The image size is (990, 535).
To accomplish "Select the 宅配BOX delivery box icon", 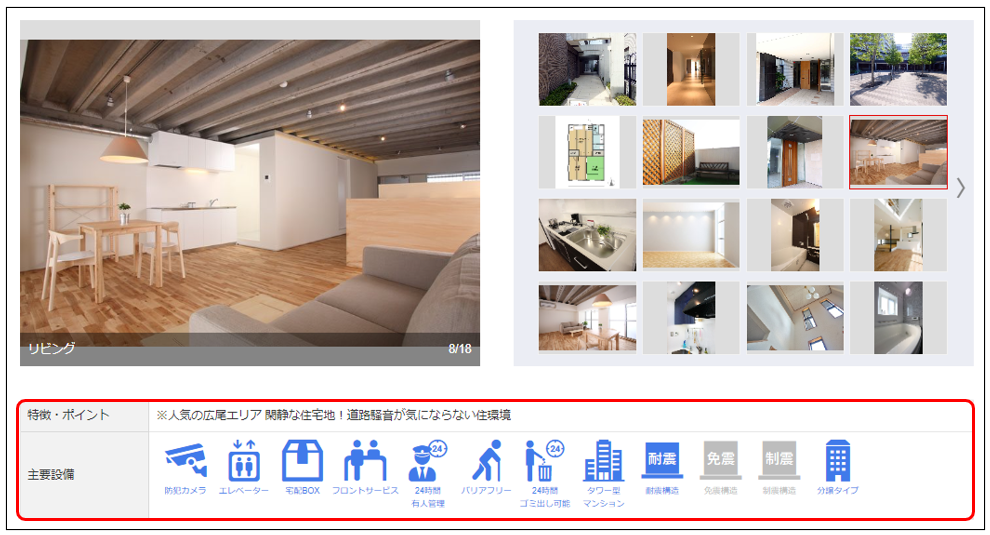I will click(x=301, y=461).
